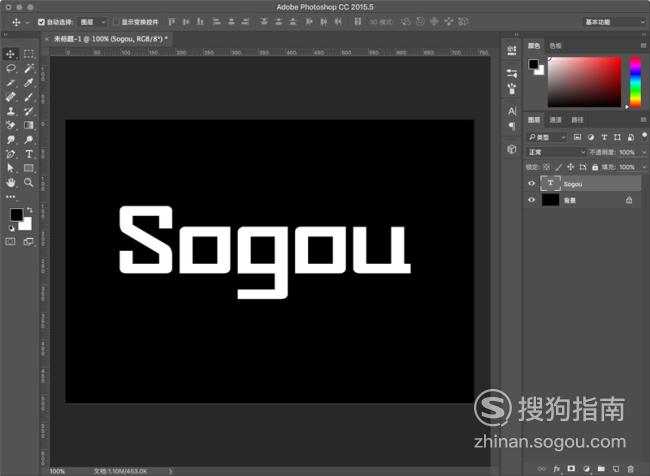Toggle type layer filter T icon
Image resolution: width=650 pixels, height=476 pixels.
604,137
